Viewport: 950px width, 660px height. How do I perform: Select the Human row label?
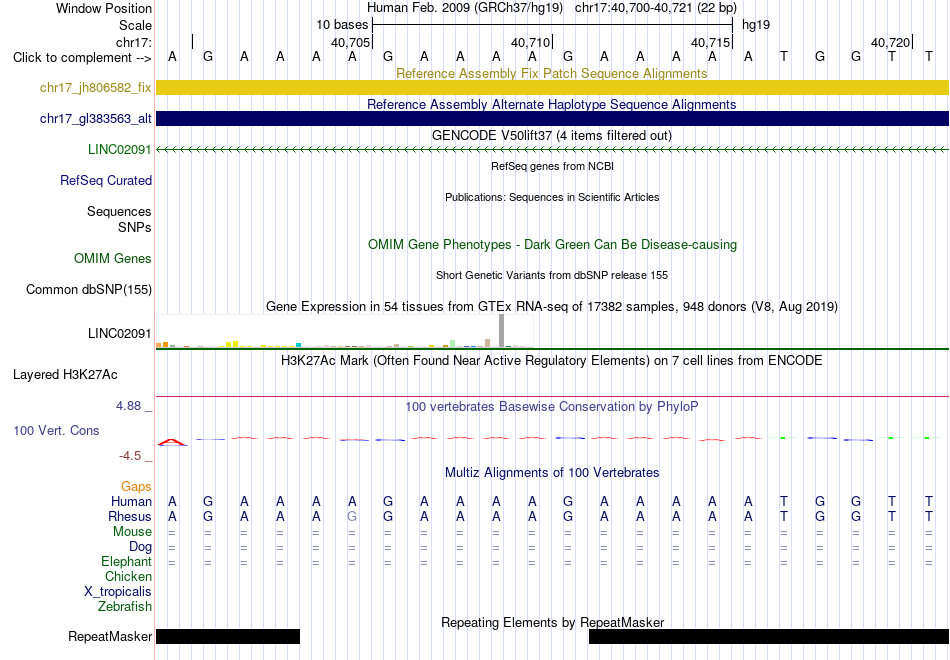coord(131,501)
